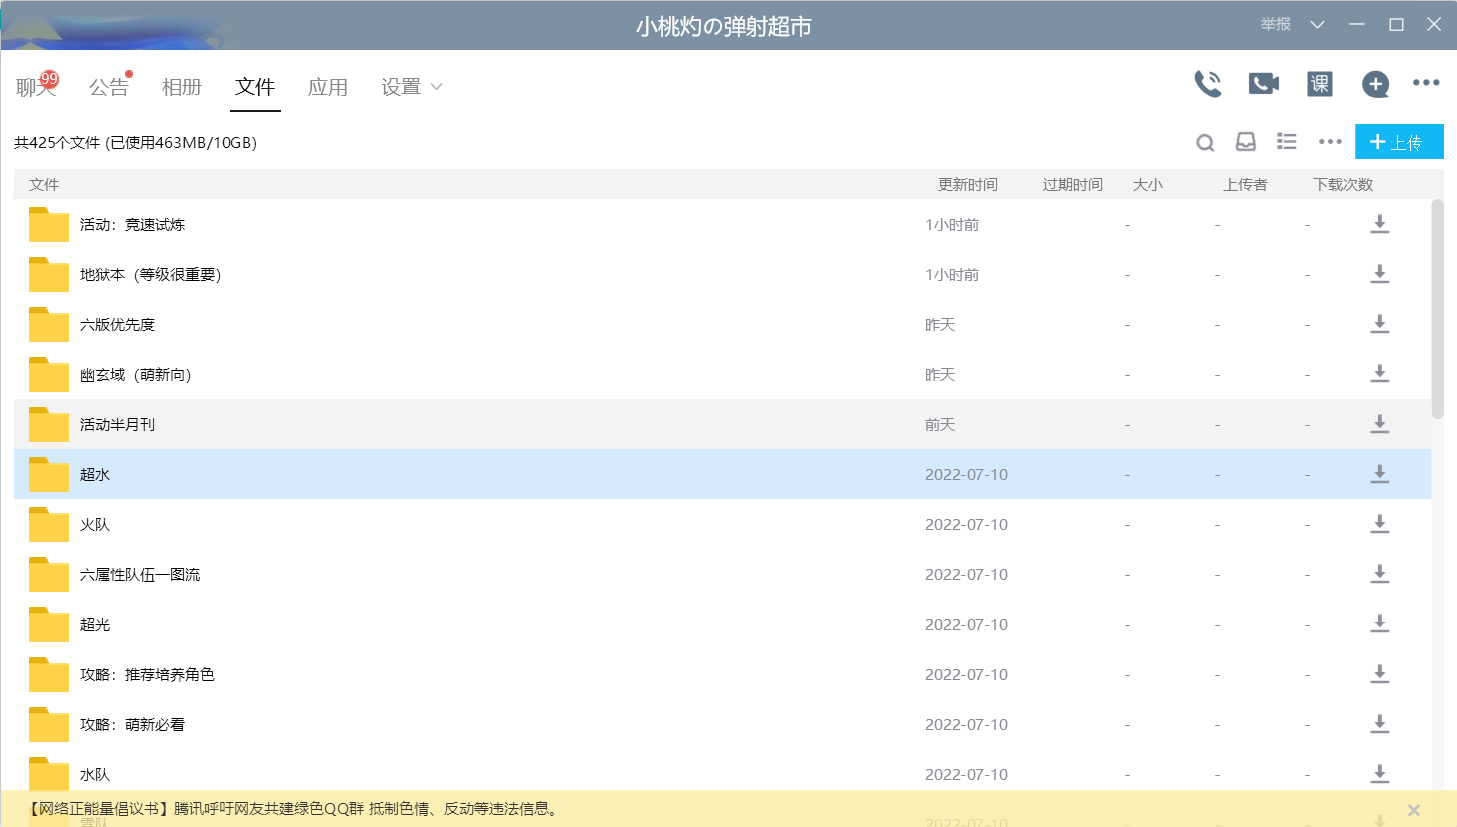Open file toolbar more options dots
Viewport: 1457px width, 827px height.
(x=1330, y=142)
